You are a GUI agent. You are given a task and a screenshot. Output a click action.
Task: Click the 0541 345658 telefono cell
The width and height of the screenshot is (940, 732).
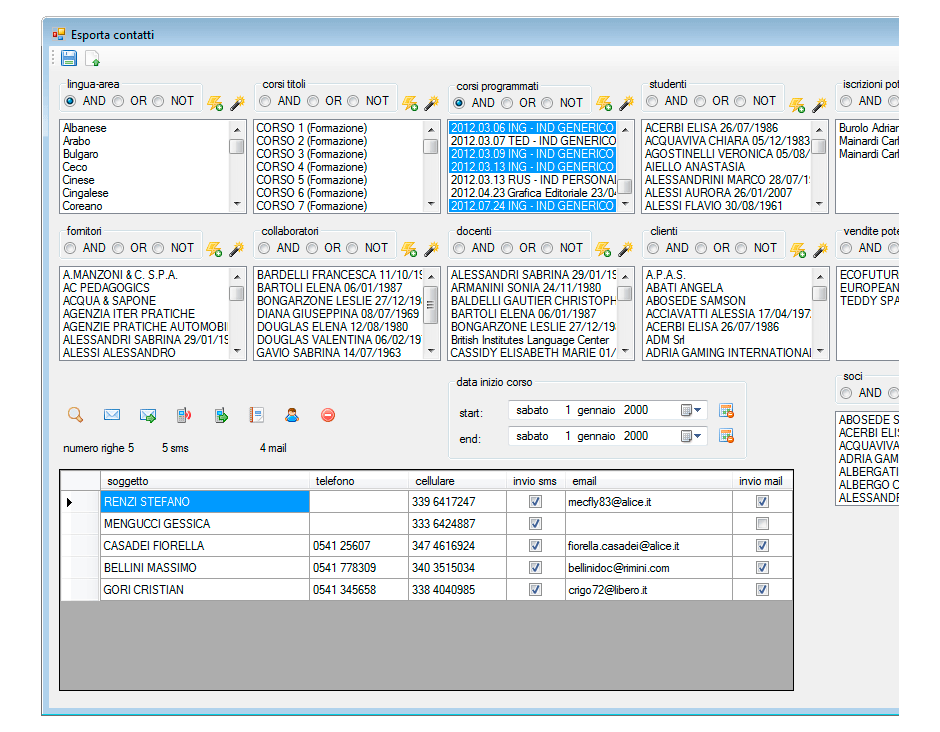coord(359,590)
